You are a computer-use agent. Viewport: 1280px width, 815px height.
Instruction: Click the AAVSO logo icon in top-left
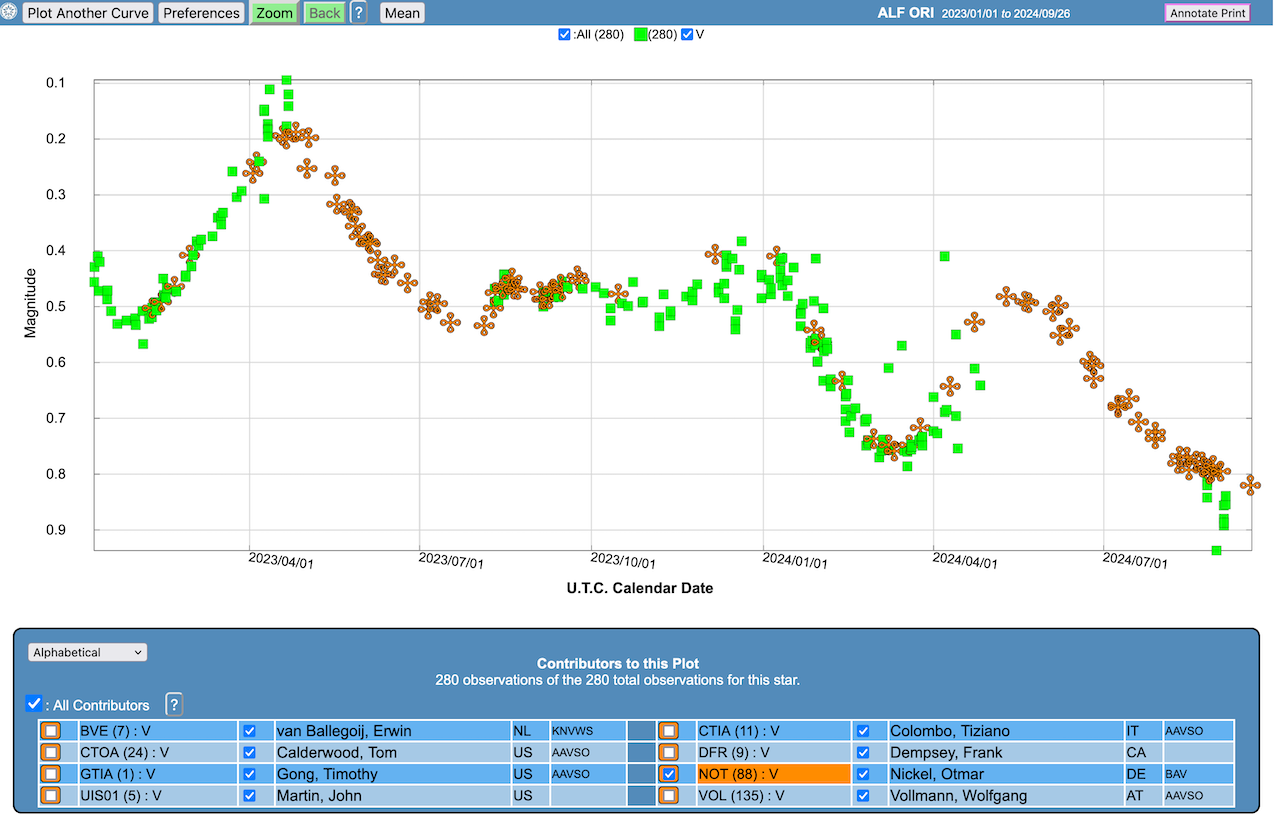(10, 13)
